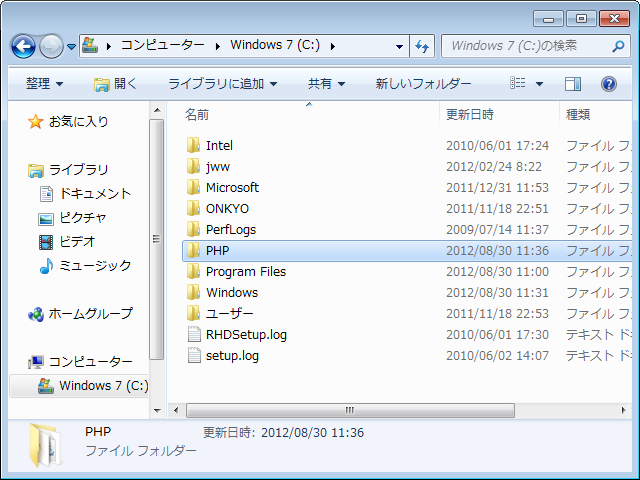Click folder icon next to ONKYO

click(x=193, y=208)
